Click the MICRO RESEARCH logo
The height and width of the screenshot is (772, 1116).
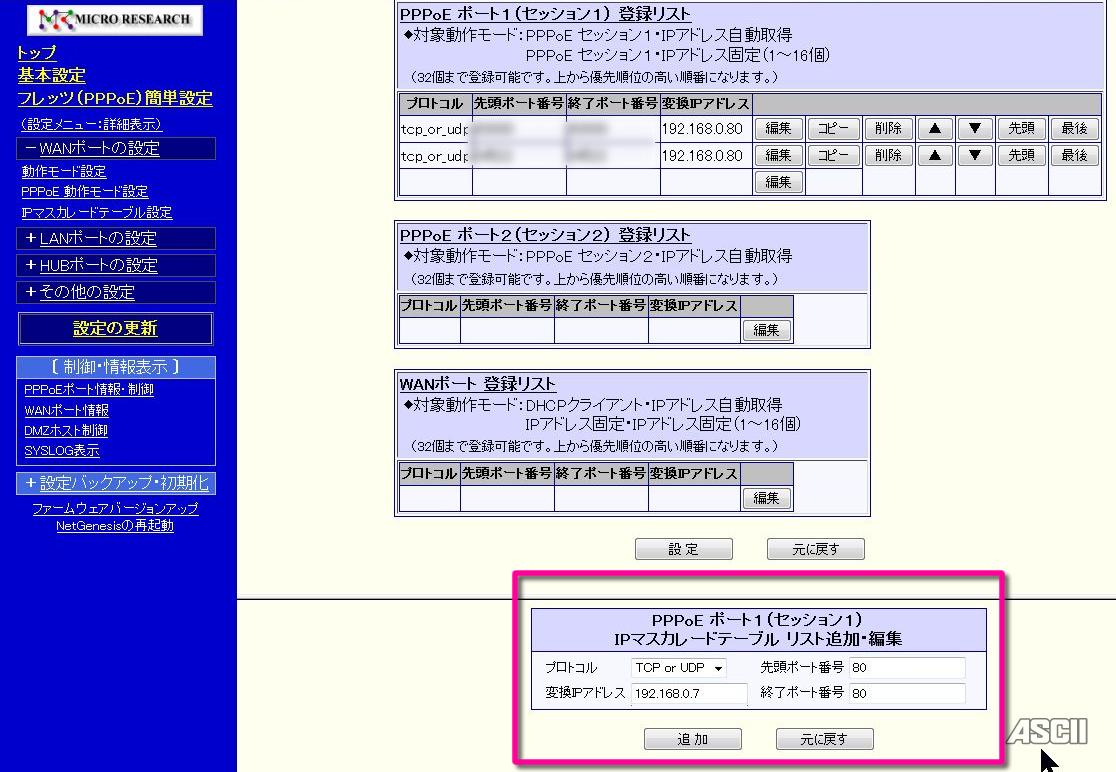coord(115,19)
